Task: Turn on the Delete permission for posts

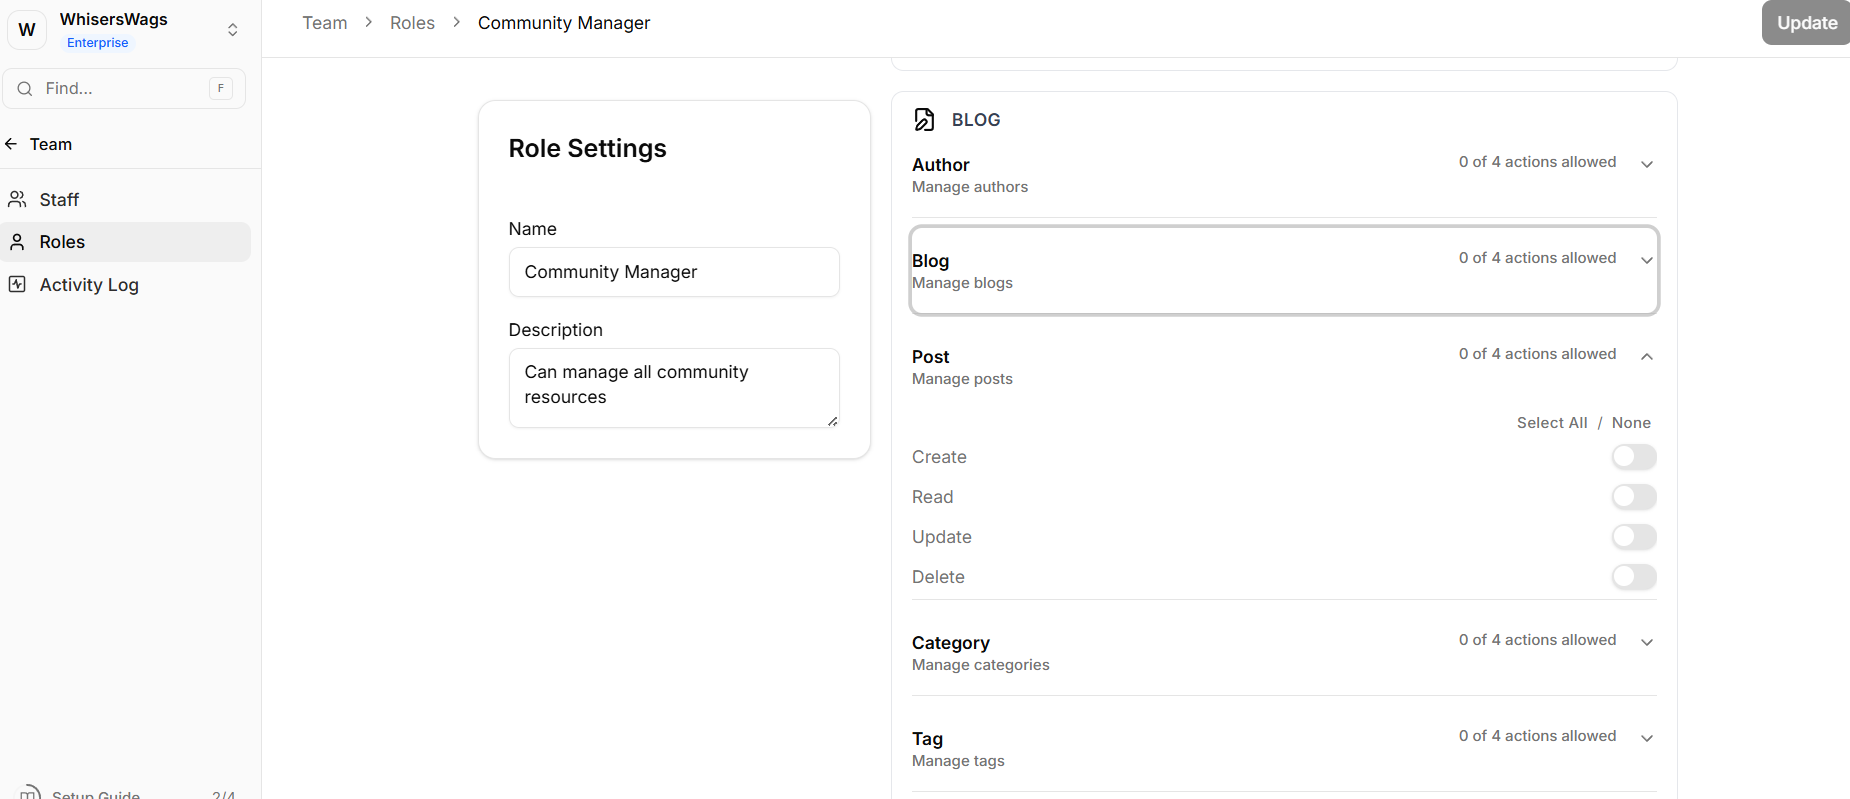Action: click(x=1633, y=577)
